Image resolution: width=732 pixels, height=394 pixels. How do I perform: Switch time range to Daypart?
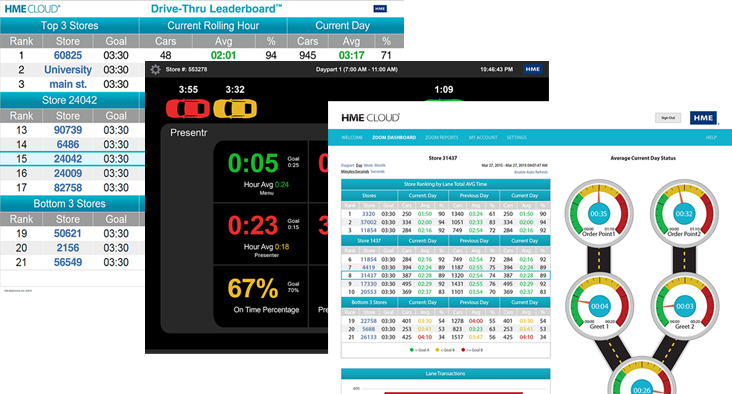pos(347,165)
